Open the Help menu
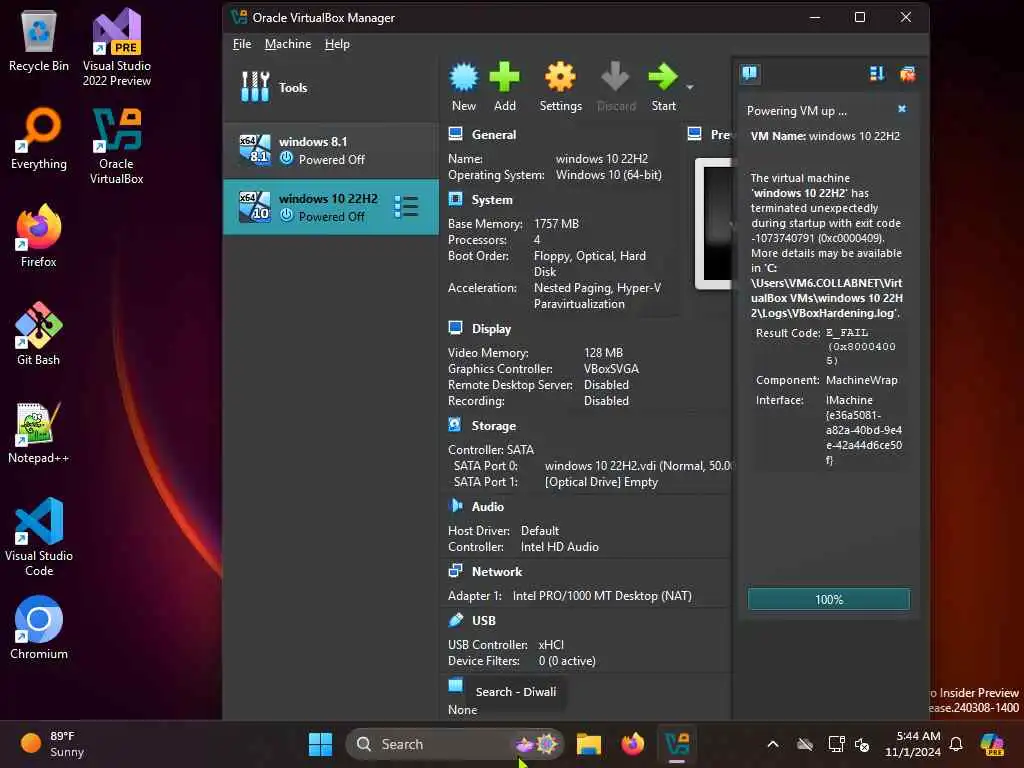1024x768 pixels. 337,44
